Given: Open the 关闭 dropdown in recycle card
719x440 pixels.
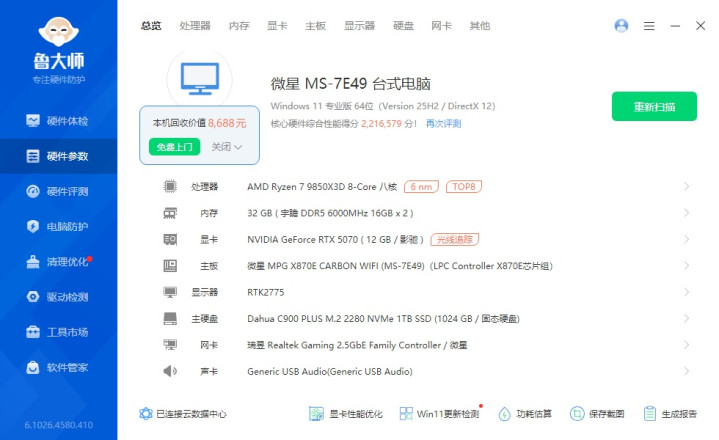Looking at the screenshot, I should [227, 147].
